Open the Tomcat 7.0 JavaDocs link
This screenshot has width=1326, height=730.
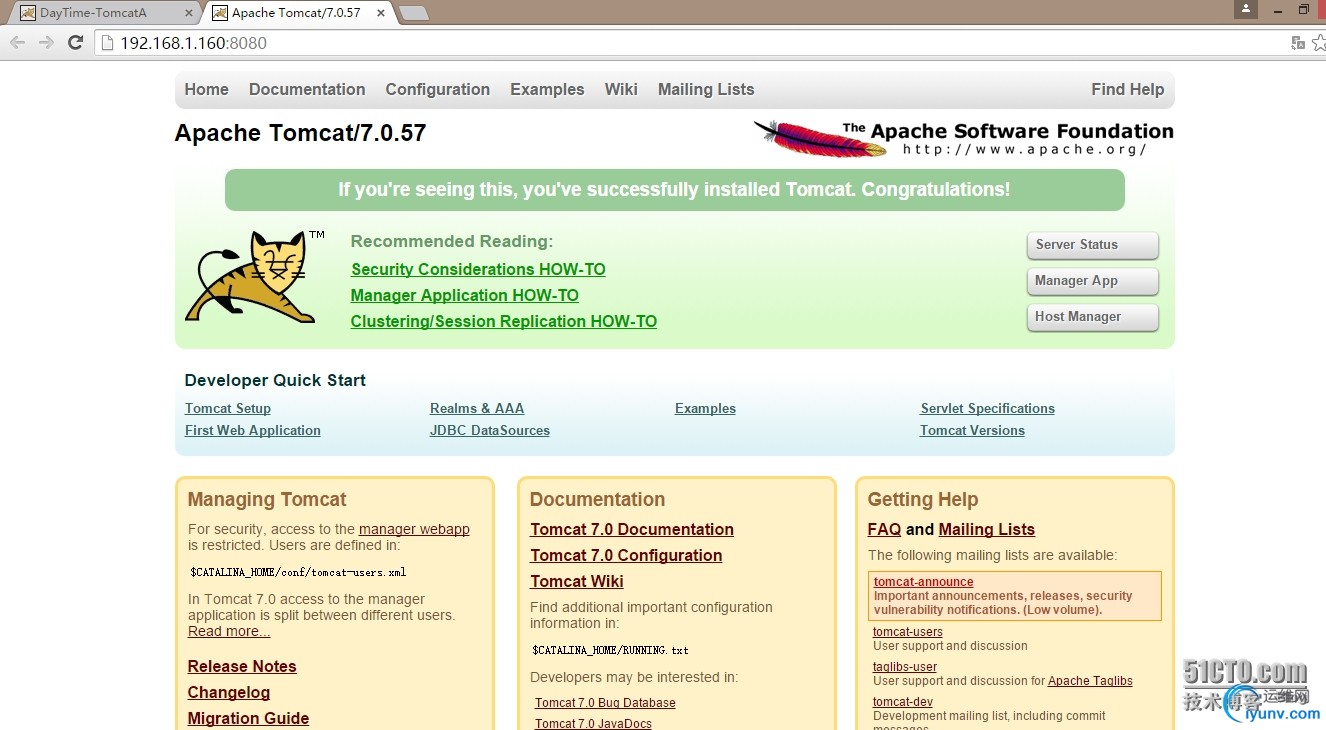pos(593,724)
